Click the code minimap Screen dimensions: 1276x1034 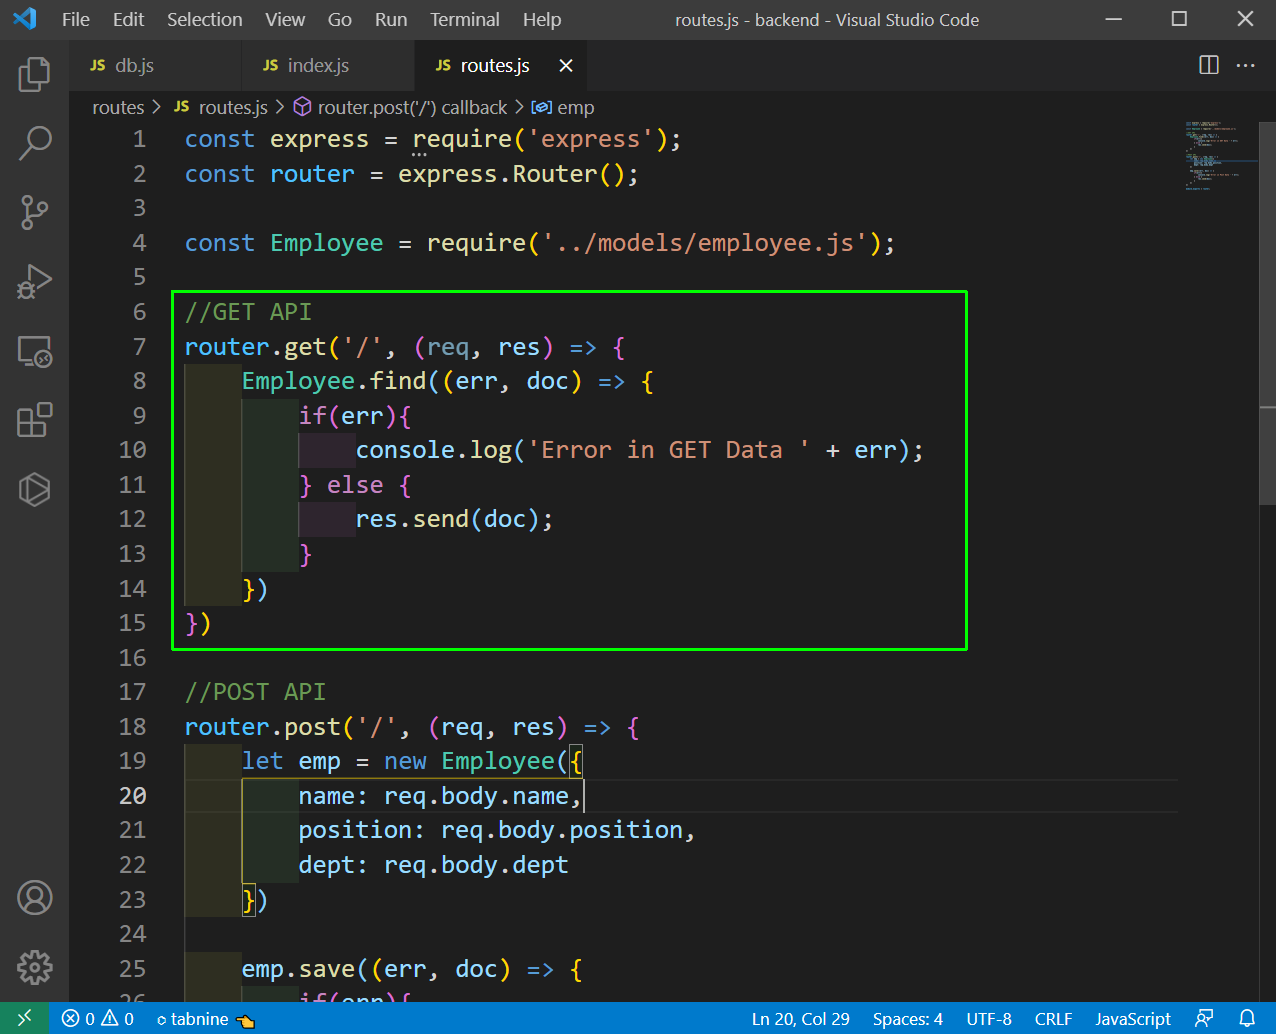click(x=1218, y=156)
